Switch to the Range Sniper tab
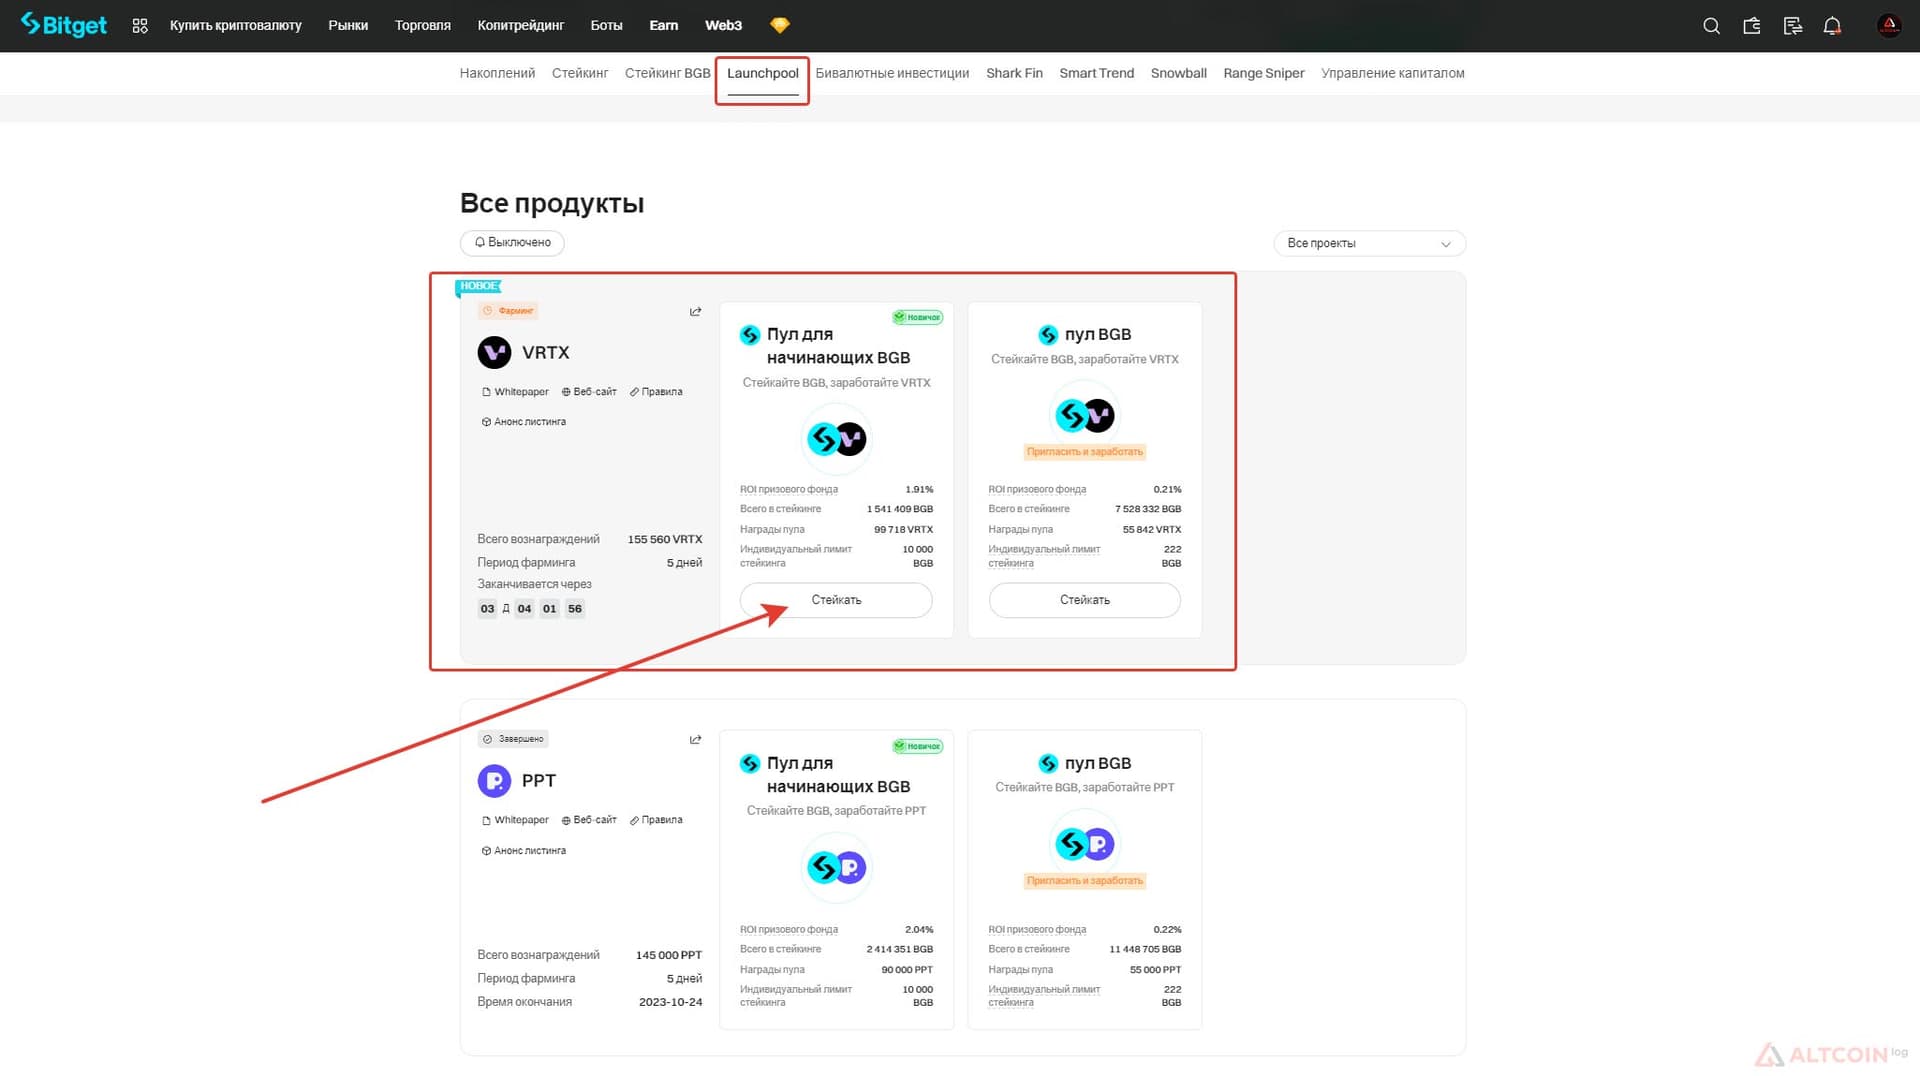The image size is (1920, 1076). [x=1263, y=73]
